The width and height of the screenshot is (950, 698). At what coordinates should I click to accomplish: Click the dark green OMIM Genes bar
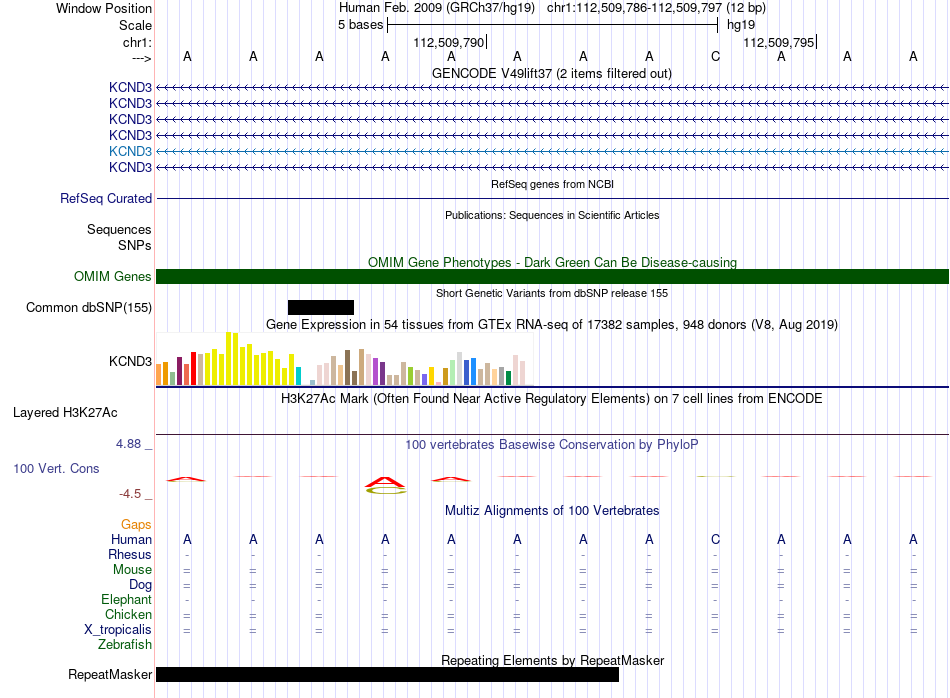pyautogui.click(x=552, y=276)
